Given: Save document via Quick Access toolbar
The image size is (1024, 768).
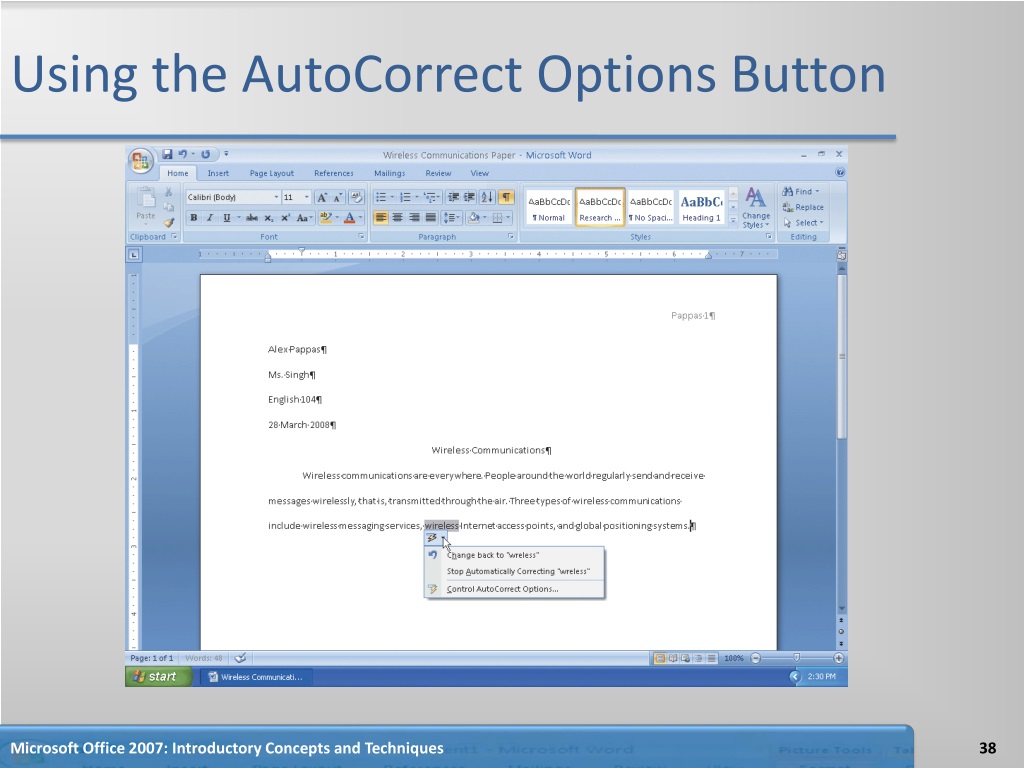Looking at the screenshot, I should [x=167, y=154].
